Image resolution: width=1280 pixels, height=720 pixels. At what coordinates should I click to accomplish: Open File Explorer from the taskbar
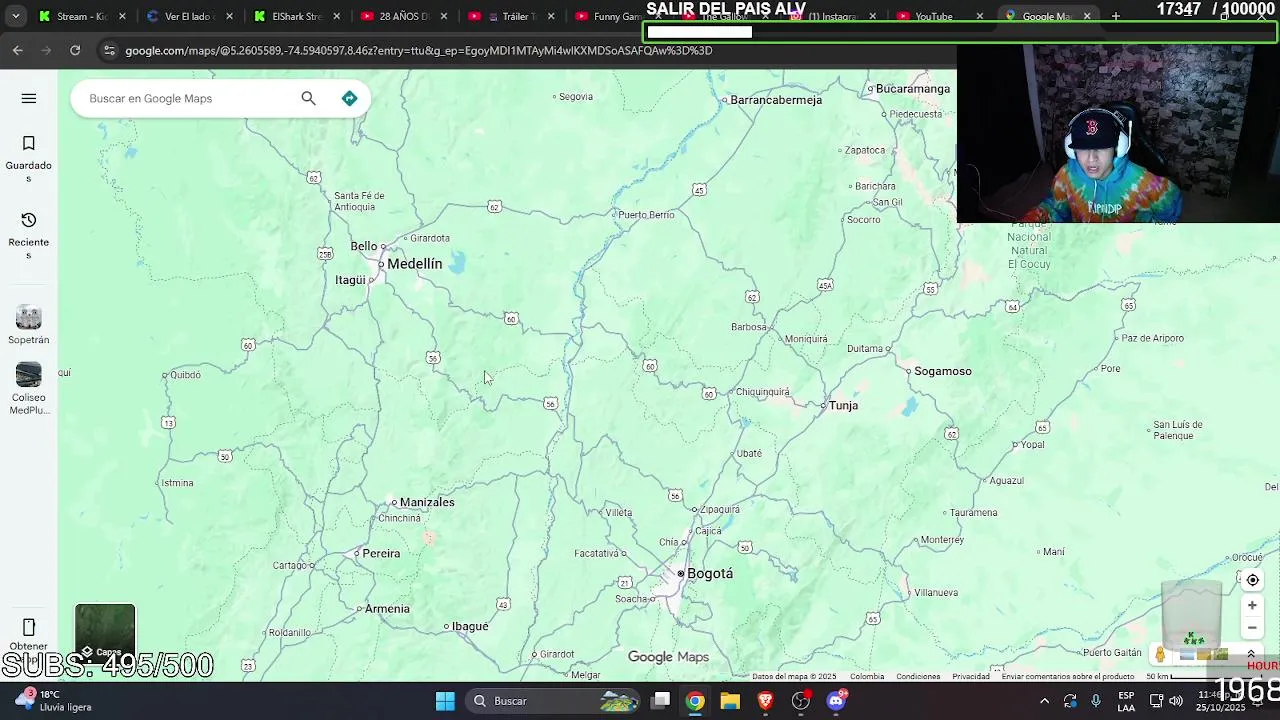point(730,701)
